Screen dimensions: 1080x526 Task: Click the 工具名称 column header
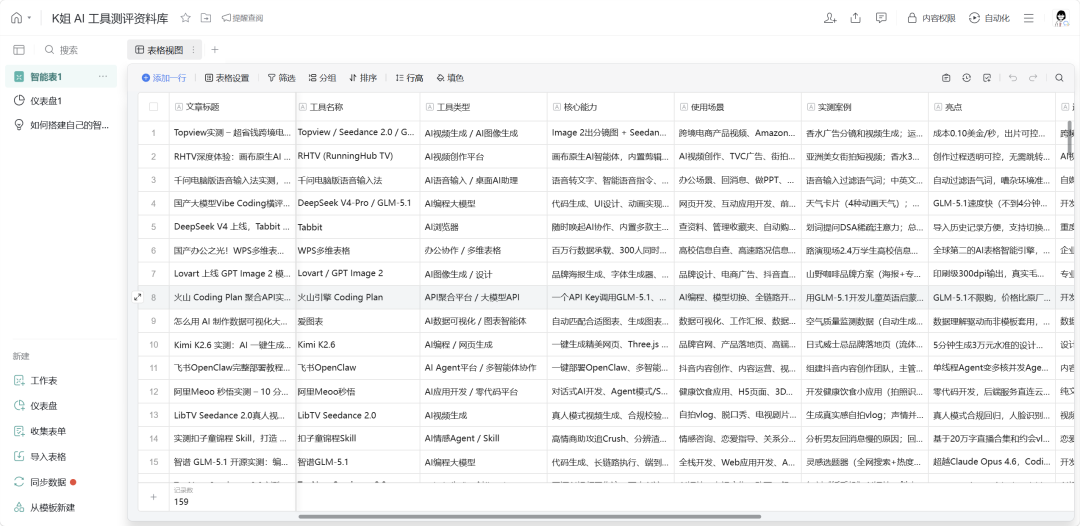(357, 107)
